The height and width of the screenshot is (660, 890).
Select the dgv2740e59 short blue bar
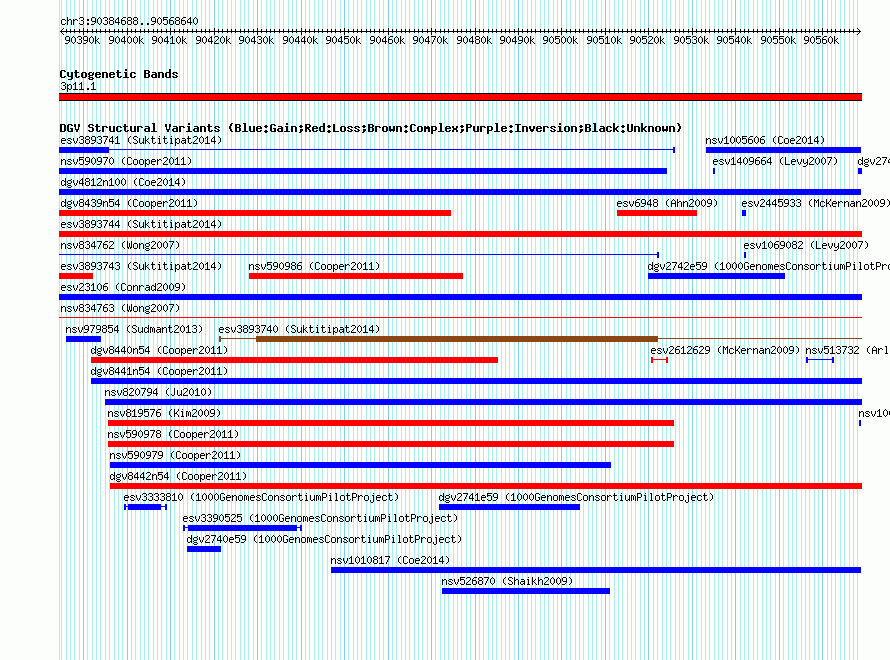coord(204,549)
